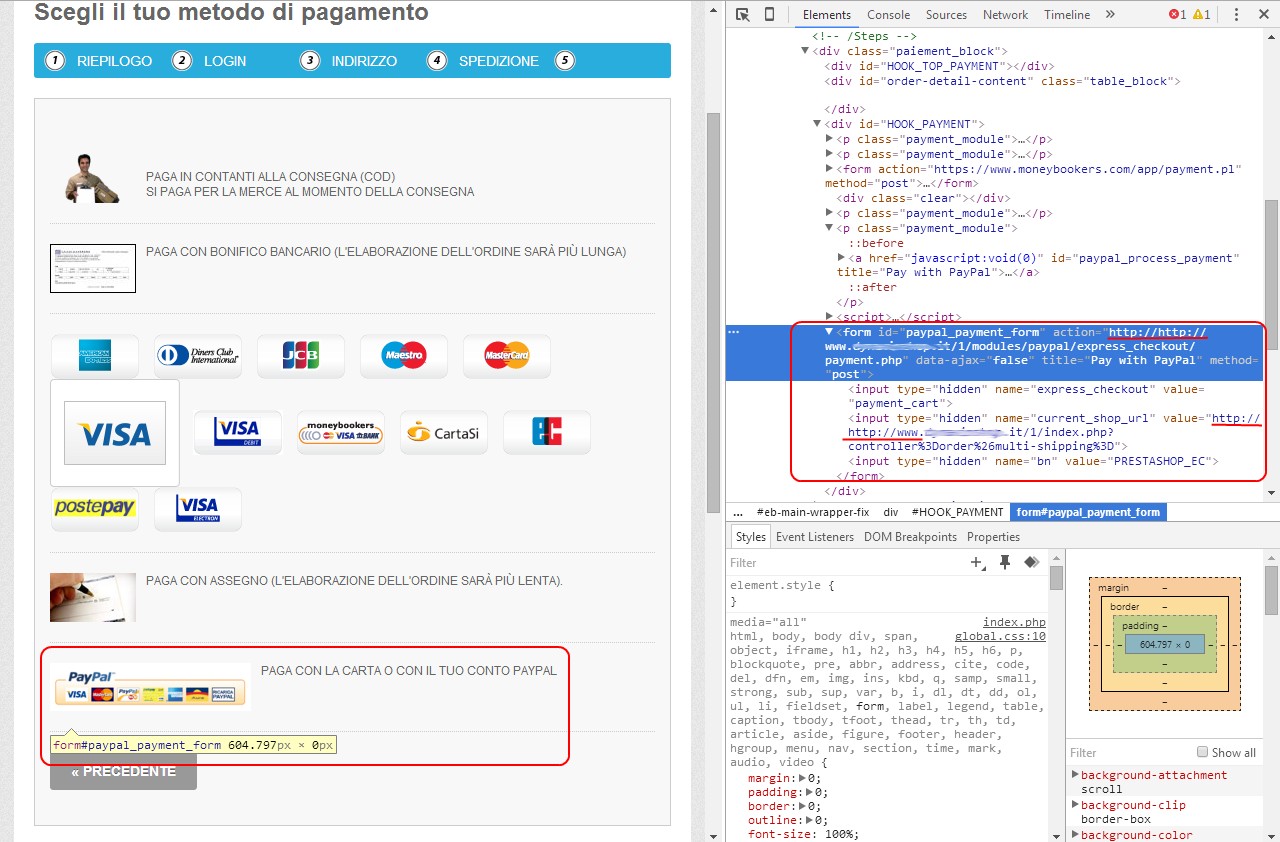Click Paga con bonifico bancario option
This screenshot has height=842, width=1280.
pyautogui.click(x=386, y=252)
